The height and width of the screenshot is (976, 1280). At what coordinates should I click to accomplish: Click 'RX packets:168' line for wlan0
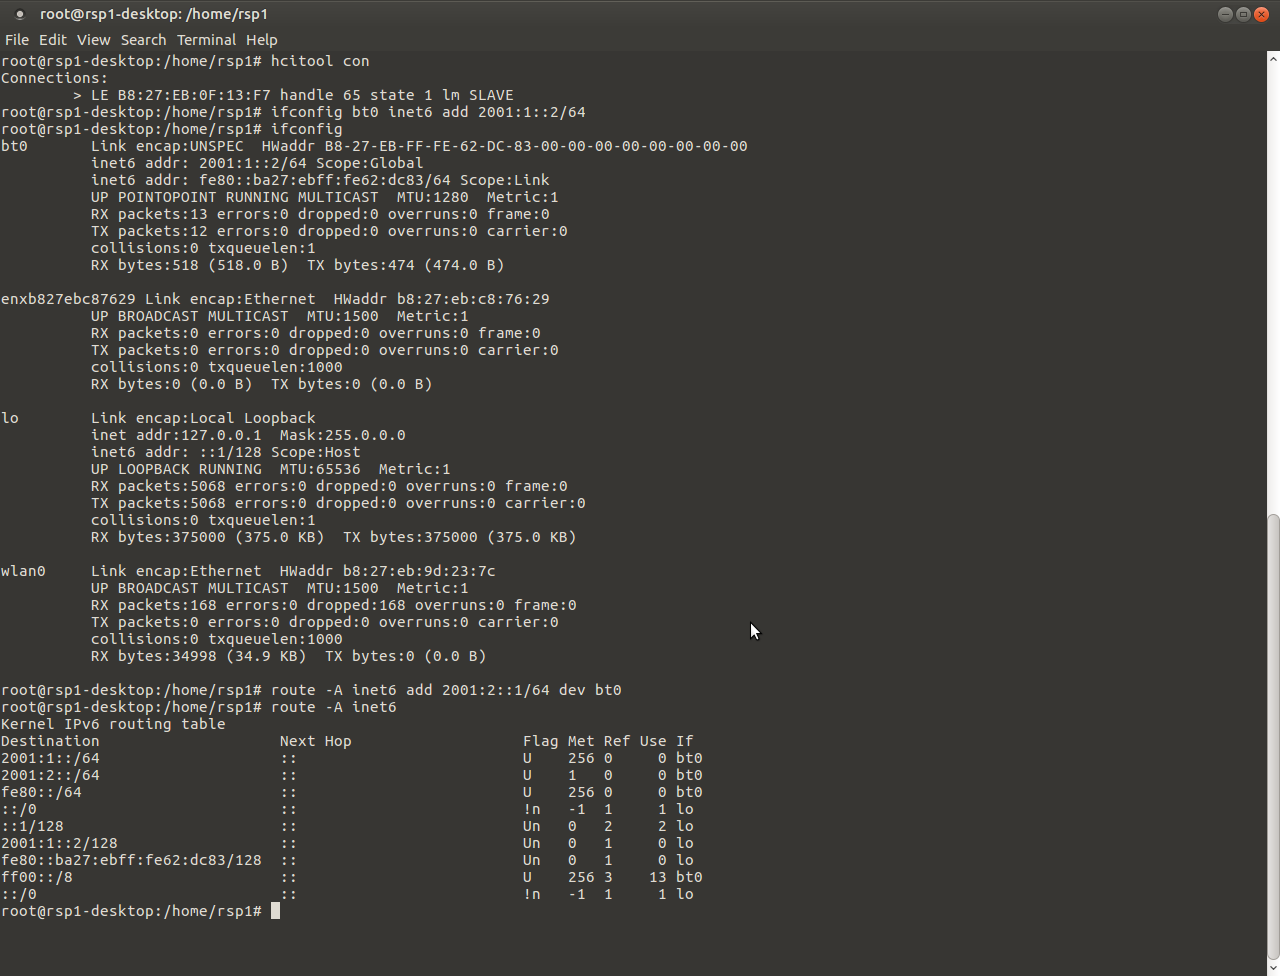click(x=334, y=605)
